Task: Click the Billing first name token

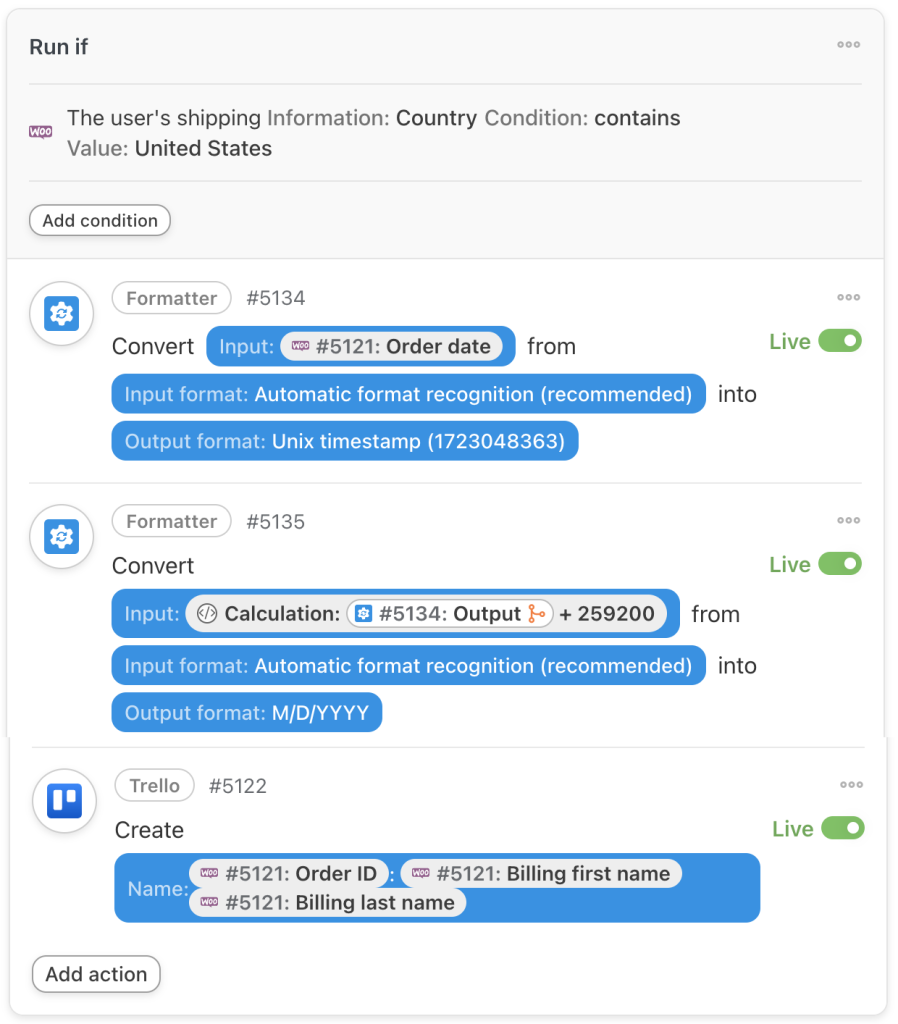Action: click(x=554, y=873)
